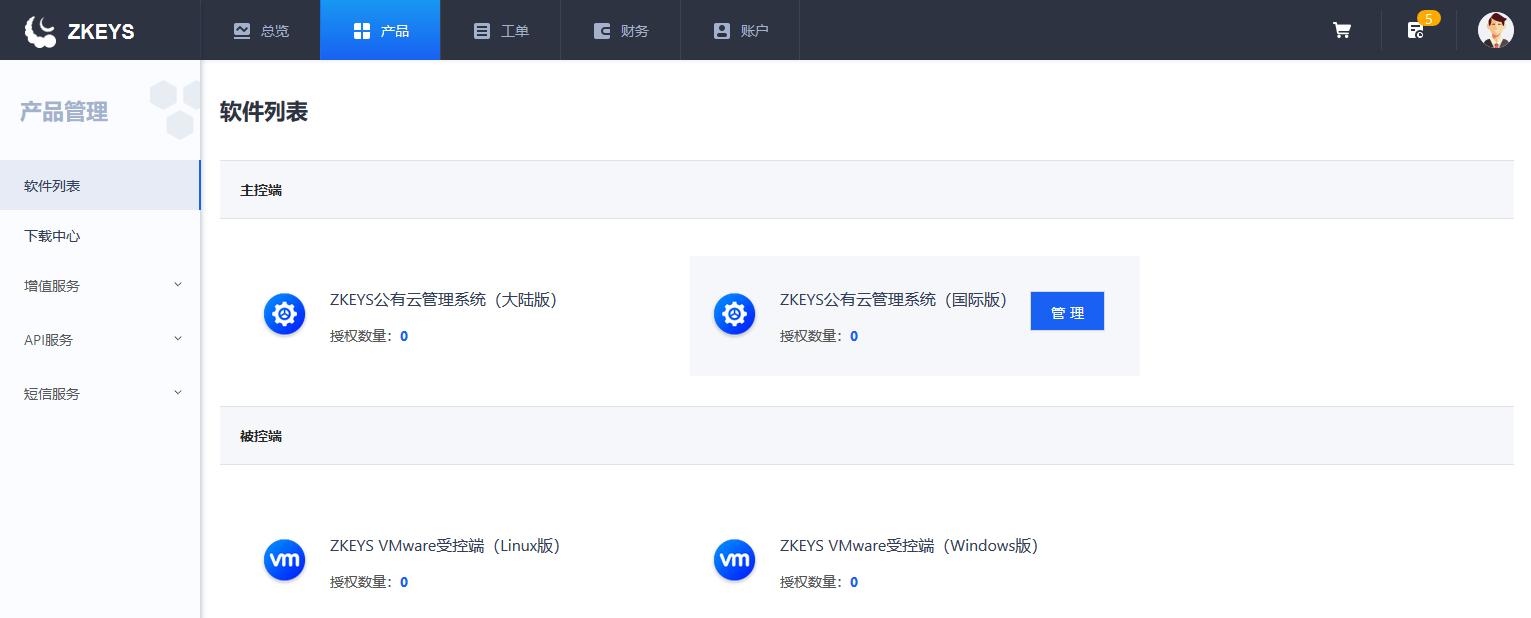Image resolution: width=1531 pixels, height=618 pixels.
Task: Click the vm icon for Linux版
Action: 285,560
